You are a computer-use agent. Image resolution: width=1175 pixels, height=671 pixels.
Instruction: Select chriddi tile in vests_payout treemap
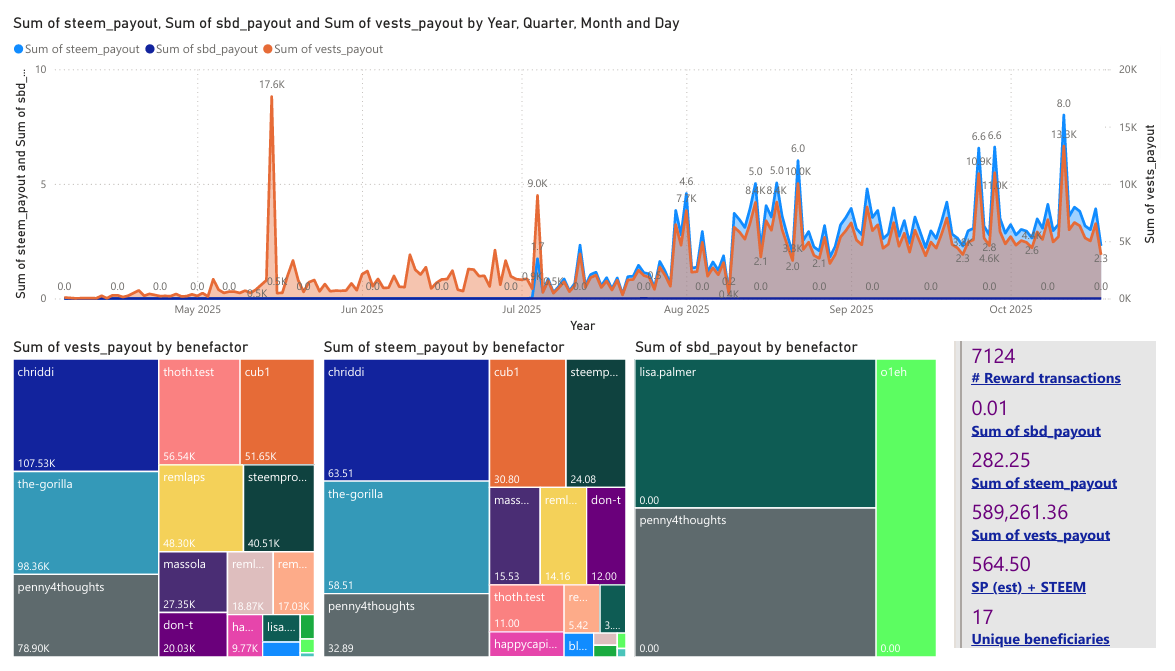pos(85,415)
